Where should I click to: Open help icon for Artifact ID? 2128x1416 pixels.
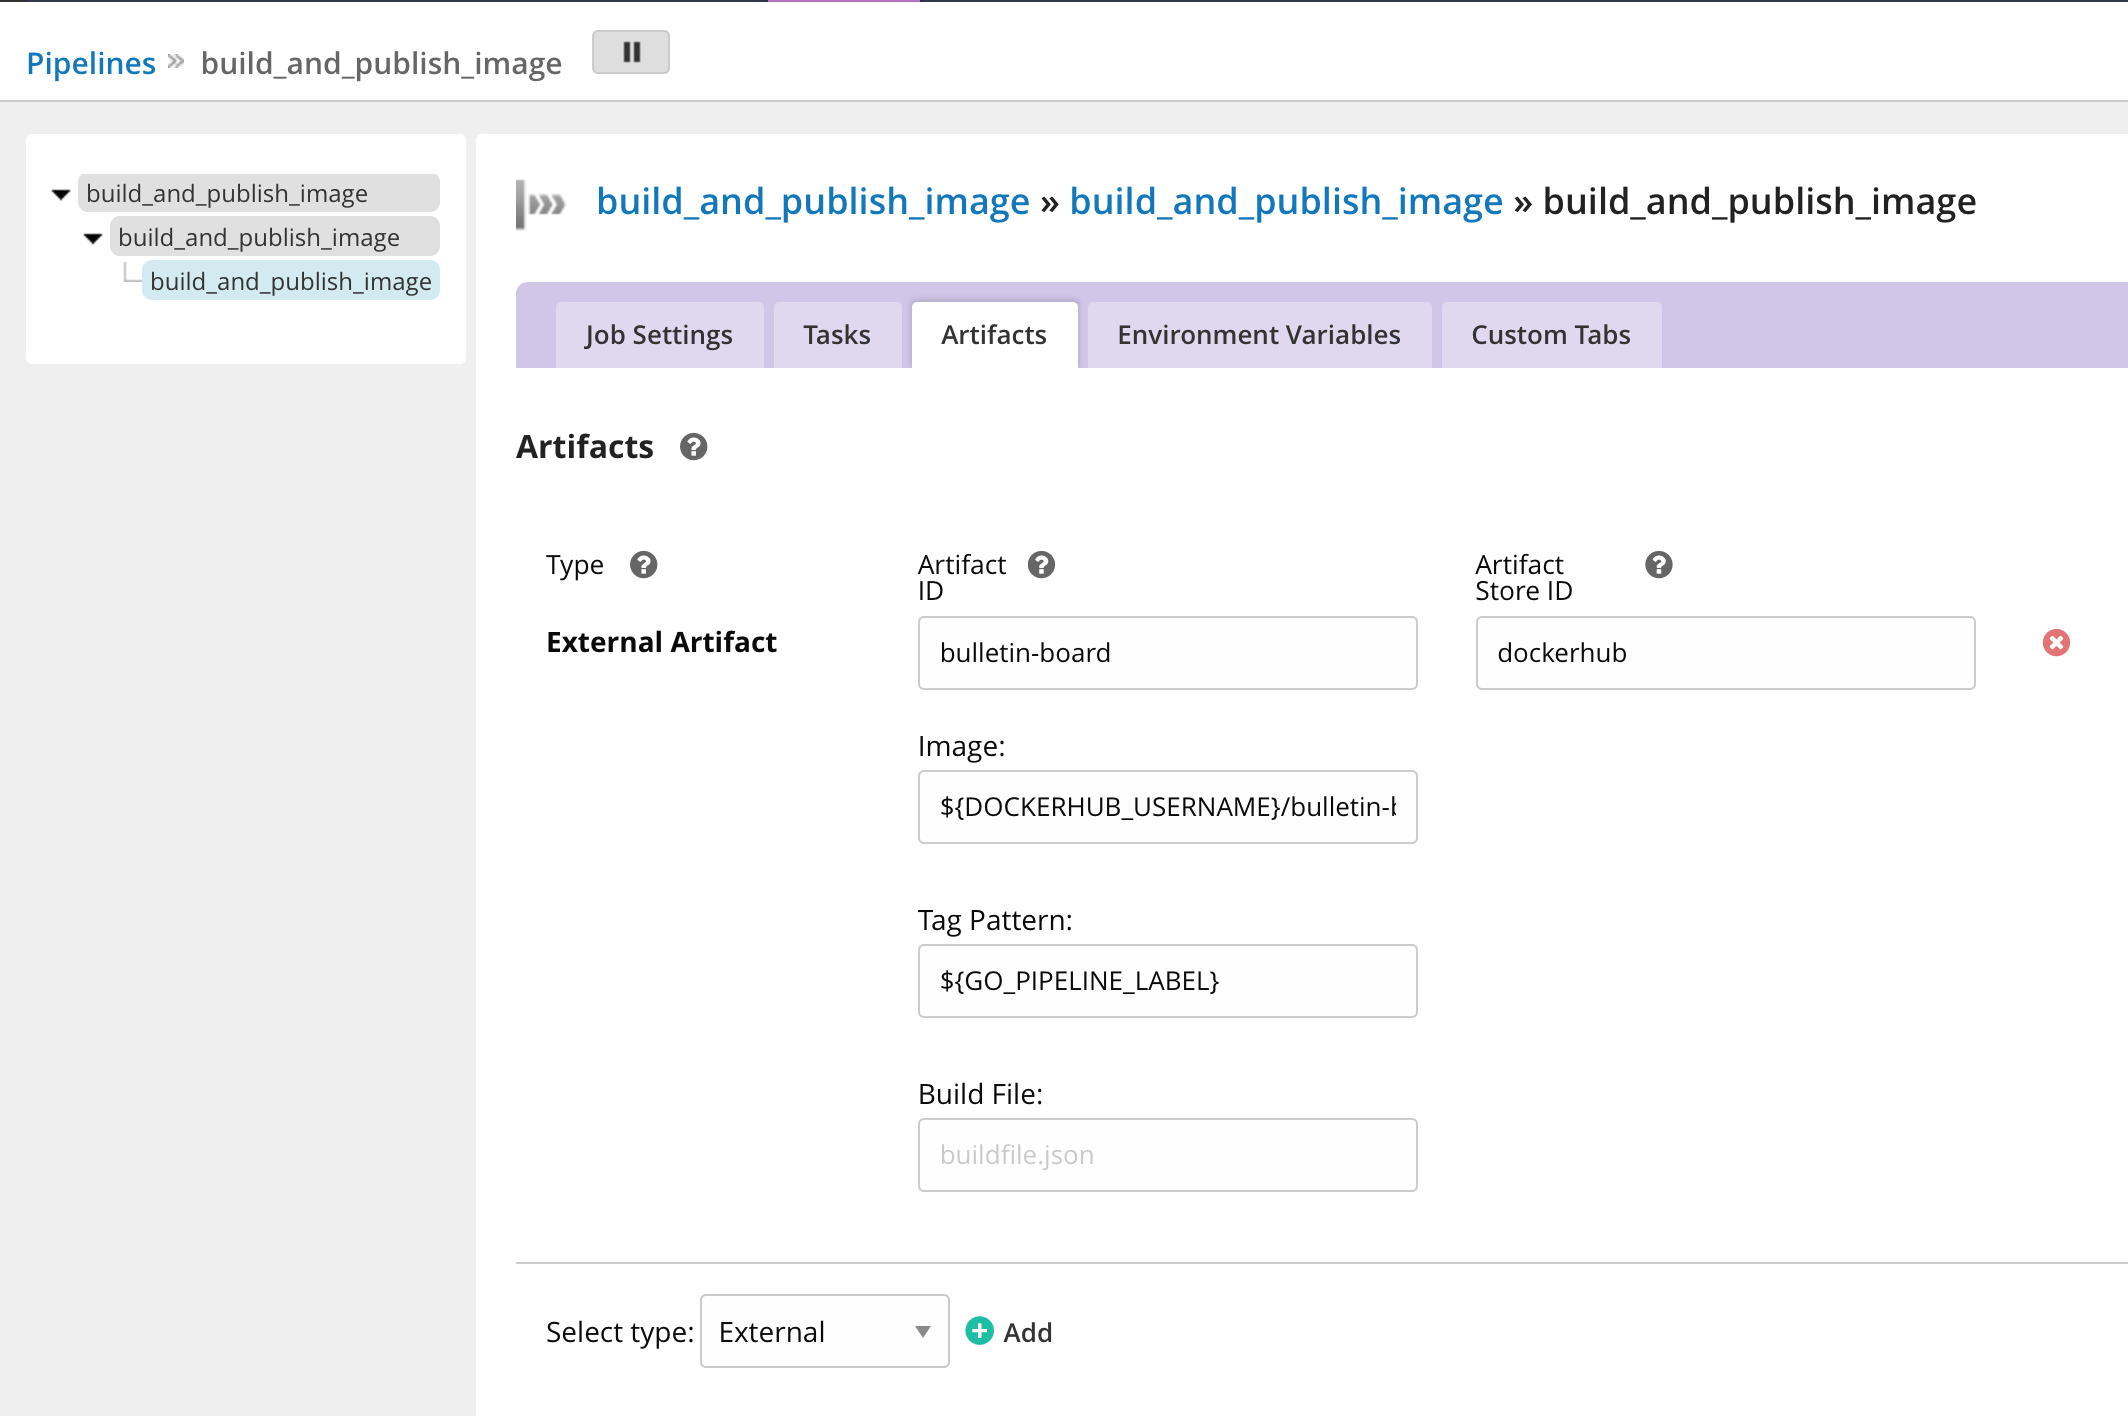click(x=1041, y=565)
